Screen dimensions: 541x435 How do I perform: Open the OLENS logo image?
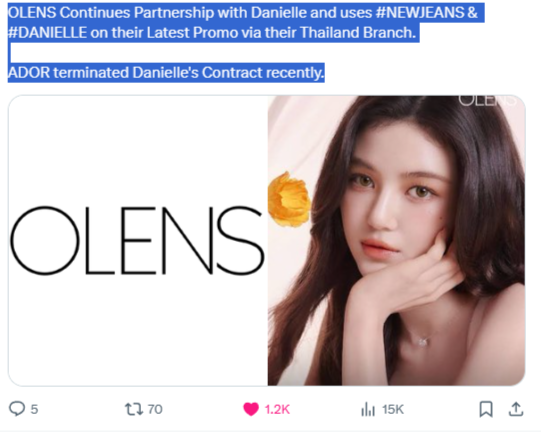point(138,240)
